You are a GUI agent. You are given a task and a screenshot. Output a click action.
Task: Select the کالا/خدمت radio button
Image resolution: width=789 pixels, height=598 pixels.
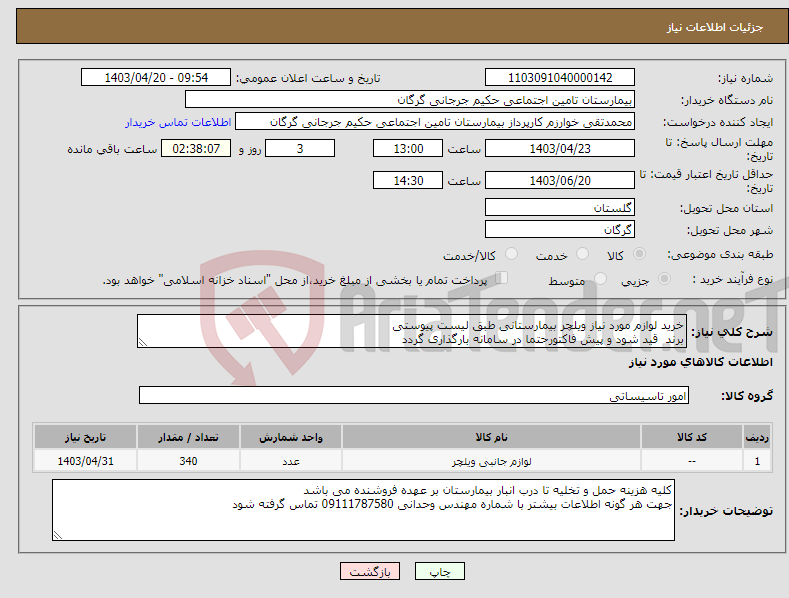tap(511, 254)
